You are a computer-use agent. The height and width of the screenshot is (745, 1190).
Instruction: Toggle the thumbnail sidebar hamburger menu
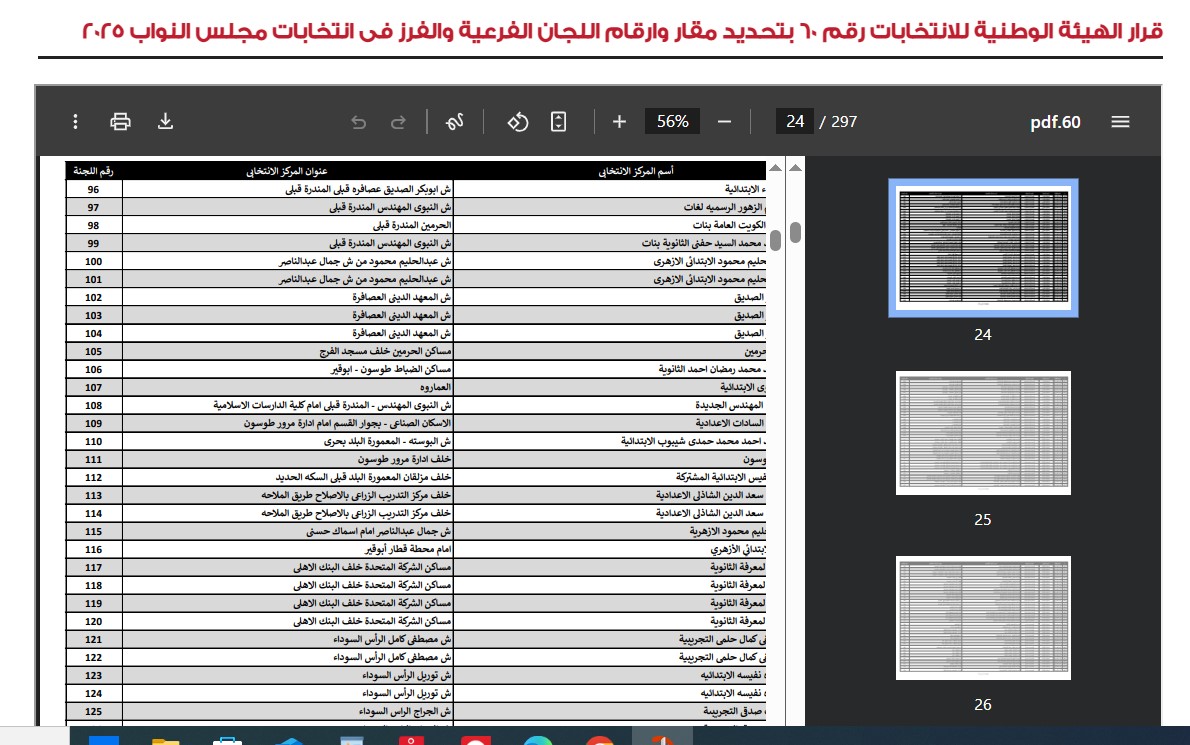(1120, 122)
